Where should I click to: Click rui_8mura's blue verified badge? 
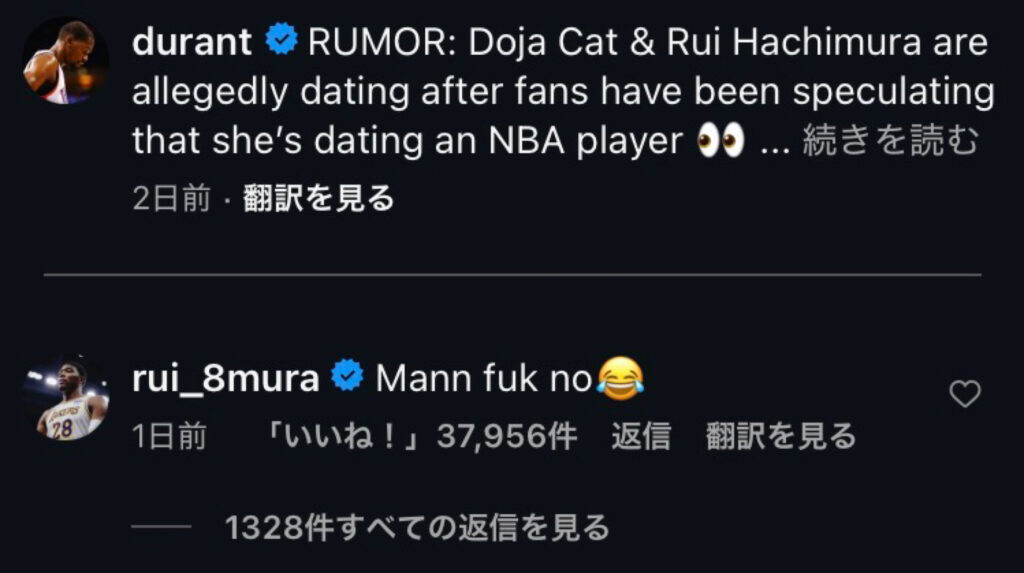(346, 378)
